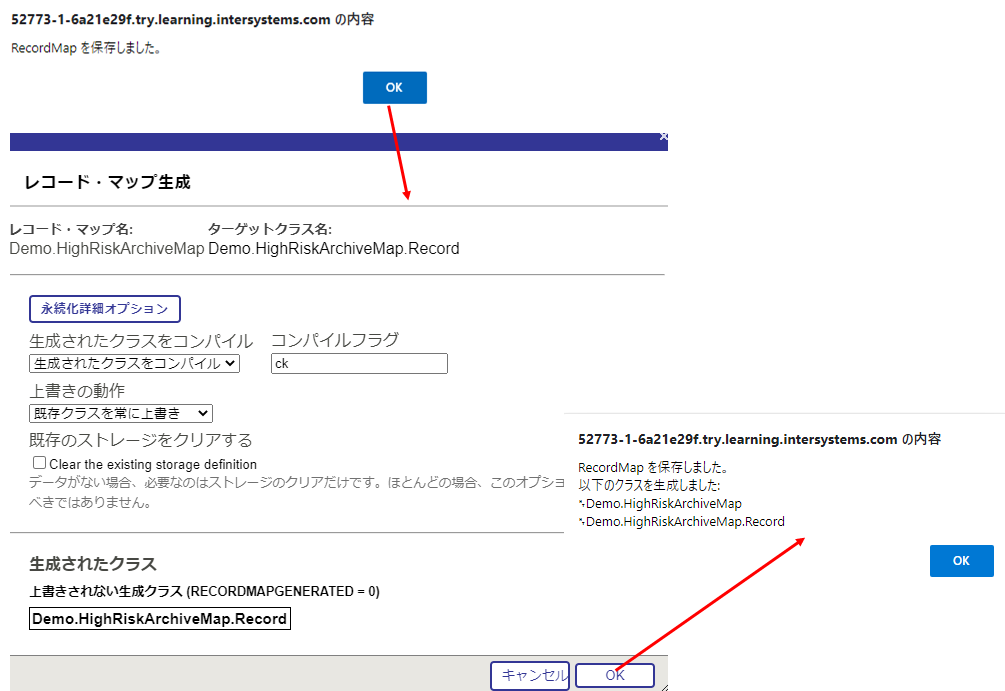Close the レコード・マップ生成 dialog with X
Viewport: 1005px width, 691px height.
tap(663, 137)
